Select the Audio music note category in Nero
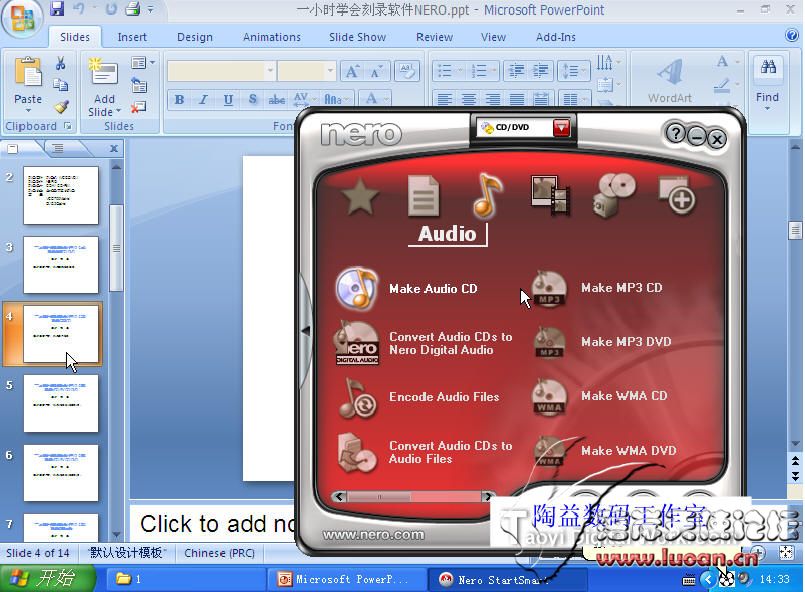This screenshot has width=805, height=592. [x=487, y=196]
